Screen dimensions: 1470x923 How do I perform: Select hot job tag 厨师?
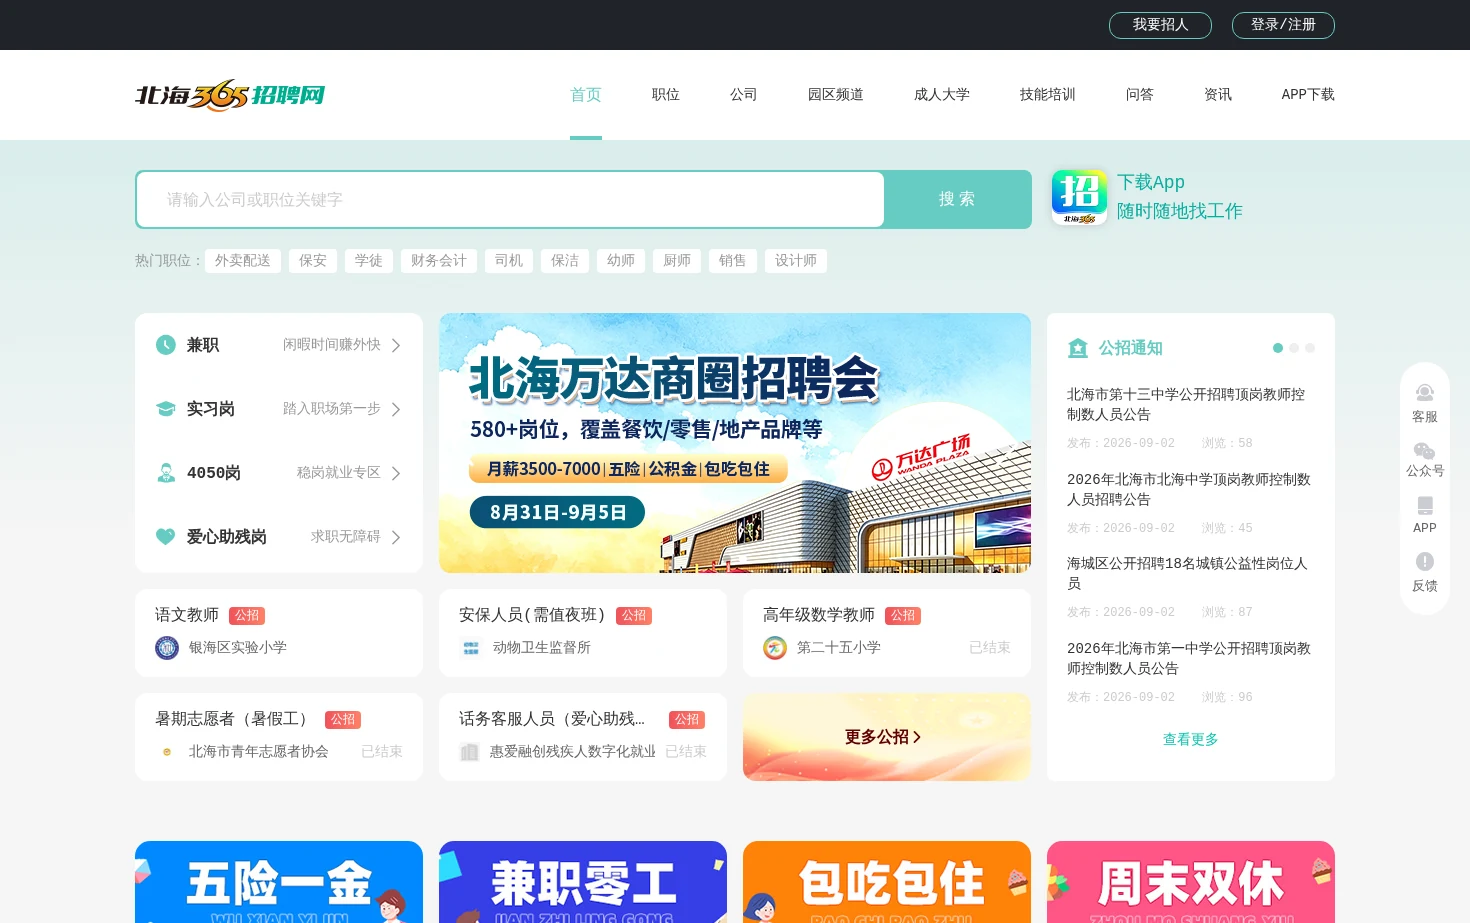[x=677, y=261]
